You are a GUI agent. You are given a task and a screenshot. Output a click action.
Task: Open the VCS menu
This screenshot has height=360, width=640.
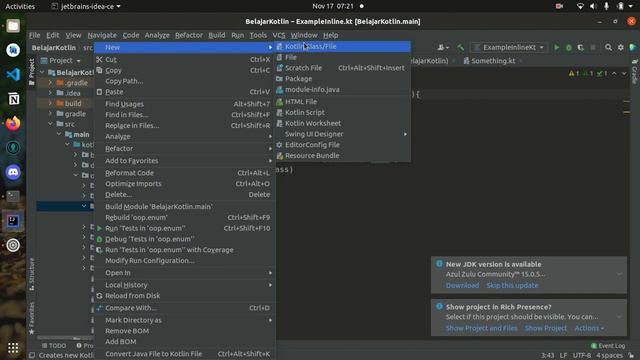coord(279,35)
